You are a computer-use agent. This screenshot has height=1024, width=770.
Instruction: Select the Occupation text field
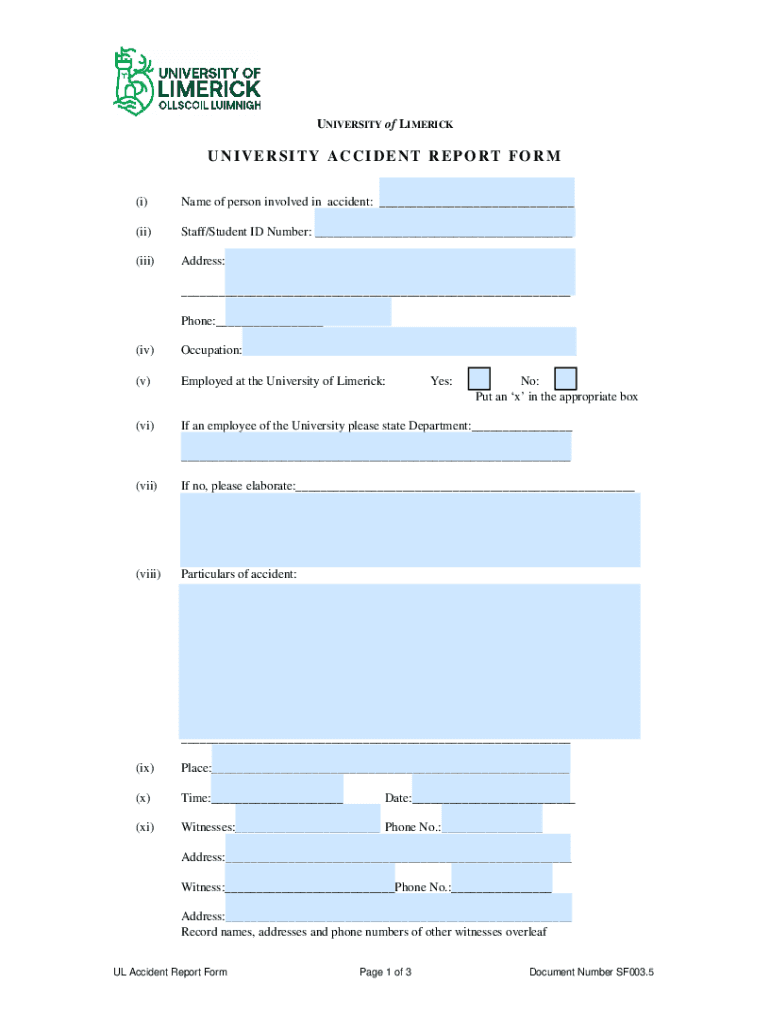(x=409, y=342)
